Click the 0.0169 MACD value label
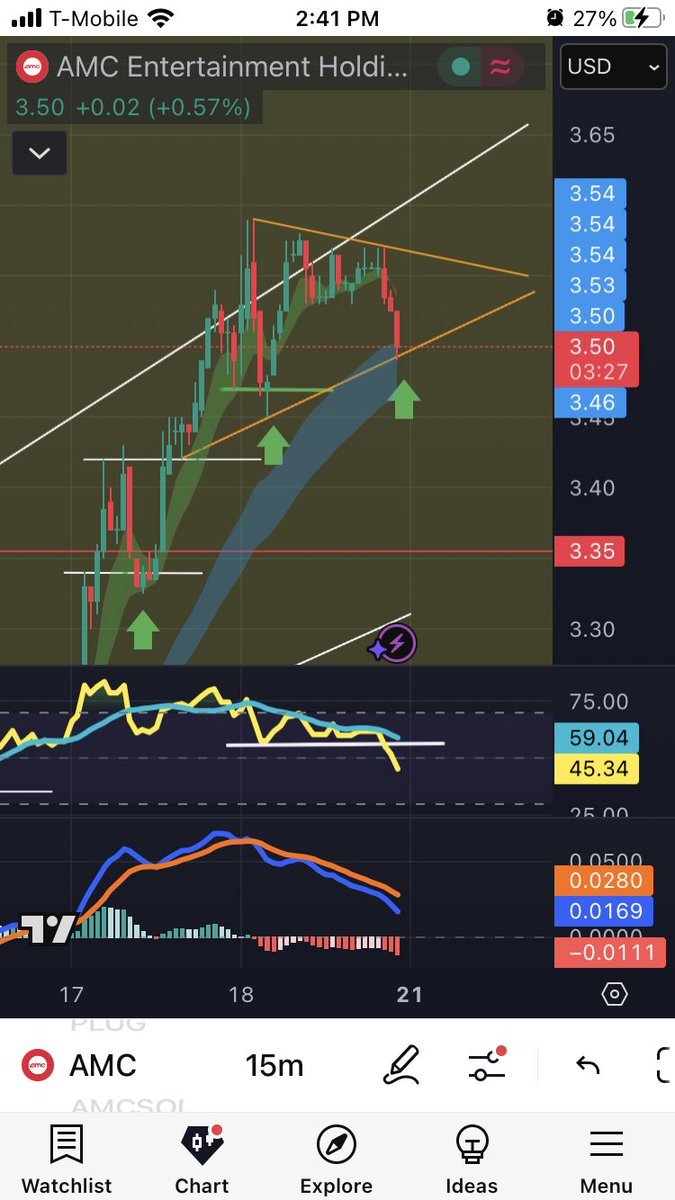 click(603, 911)
